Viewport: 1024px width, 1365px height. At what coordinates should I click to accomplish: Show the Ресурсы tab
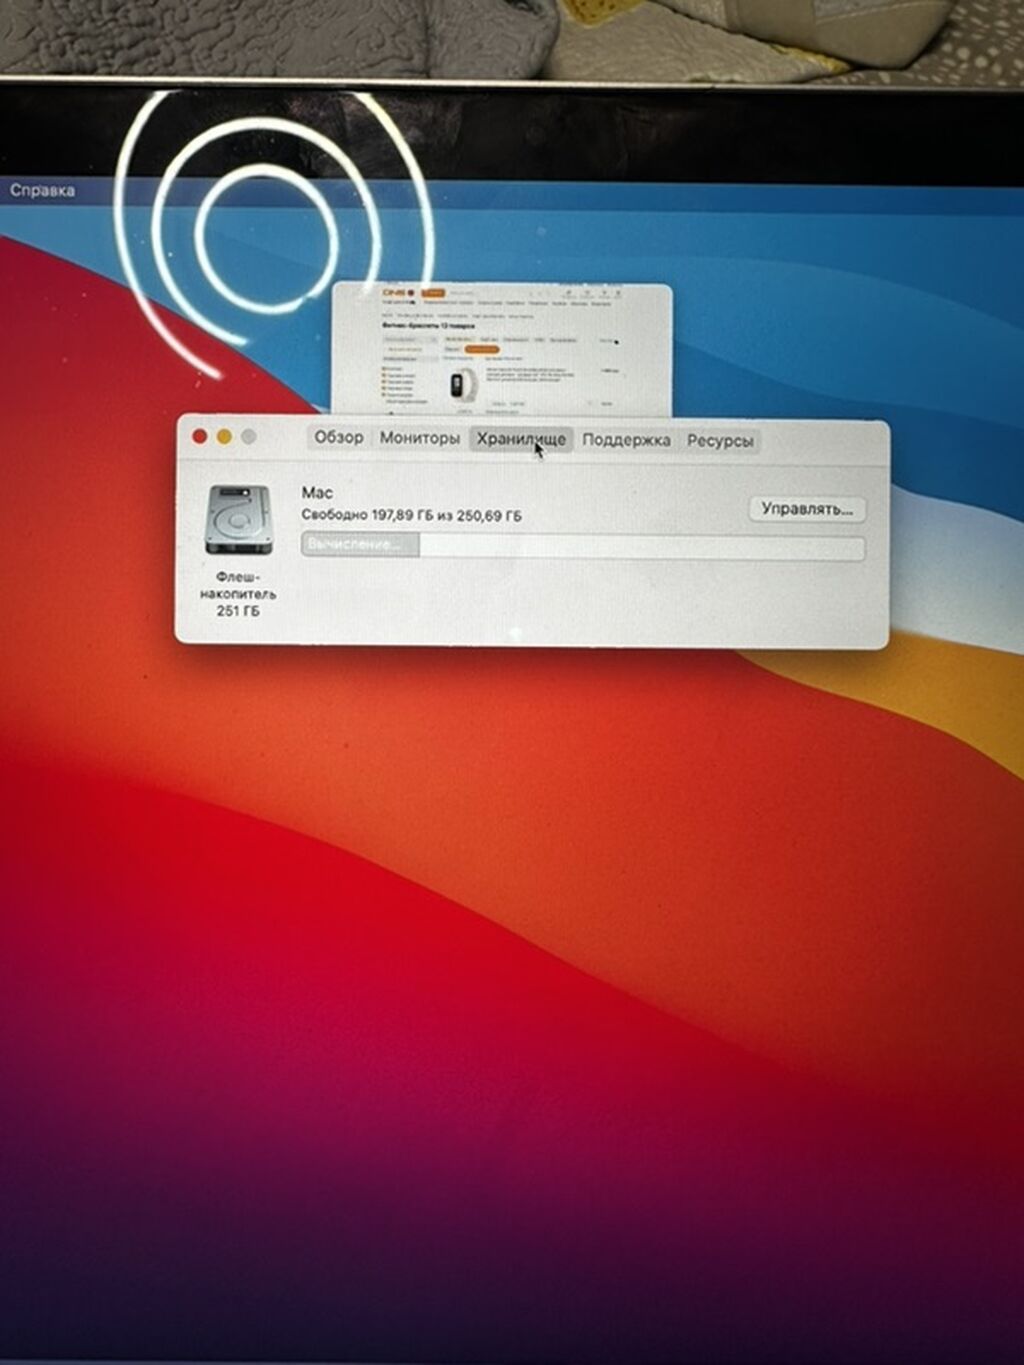pos(720,441)
